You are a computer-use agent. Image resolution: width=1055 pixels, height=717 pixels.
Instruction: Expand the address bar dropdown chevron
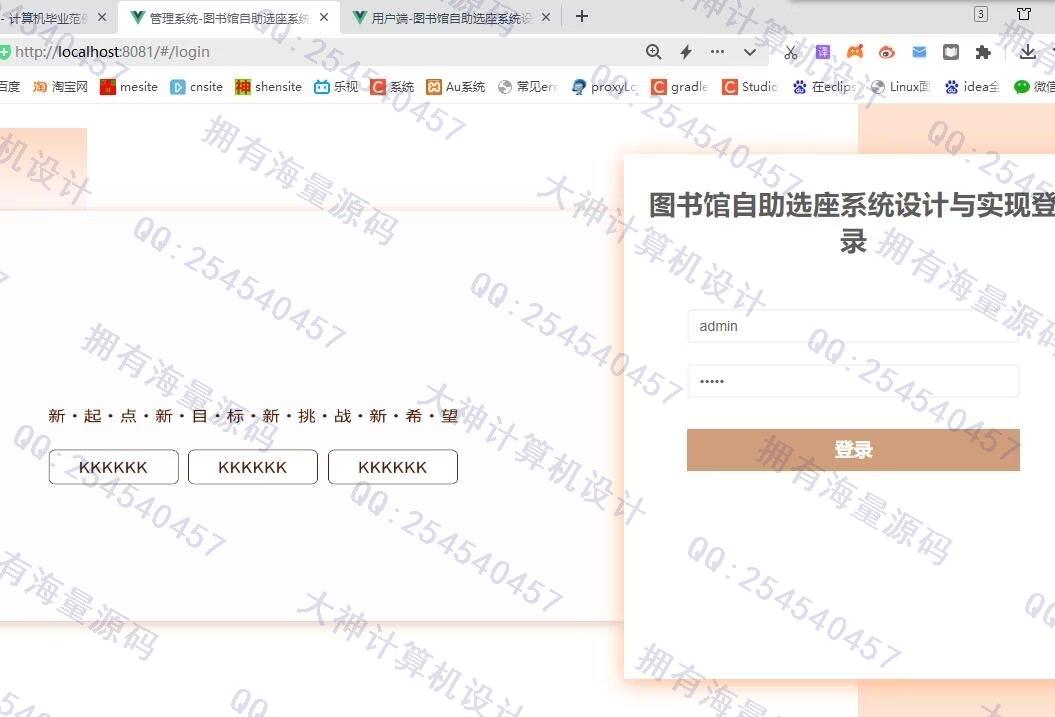click(x=750, y=52)
